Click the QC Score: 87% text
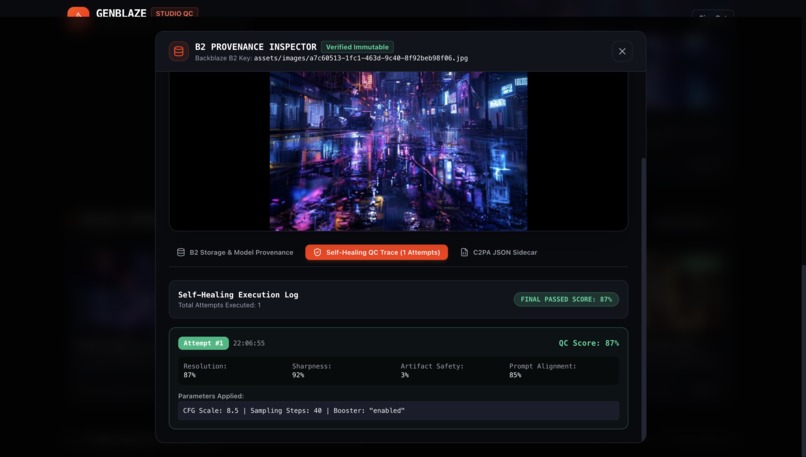The width and height of the screenshot is (806, 457). [x=589, y=343]
